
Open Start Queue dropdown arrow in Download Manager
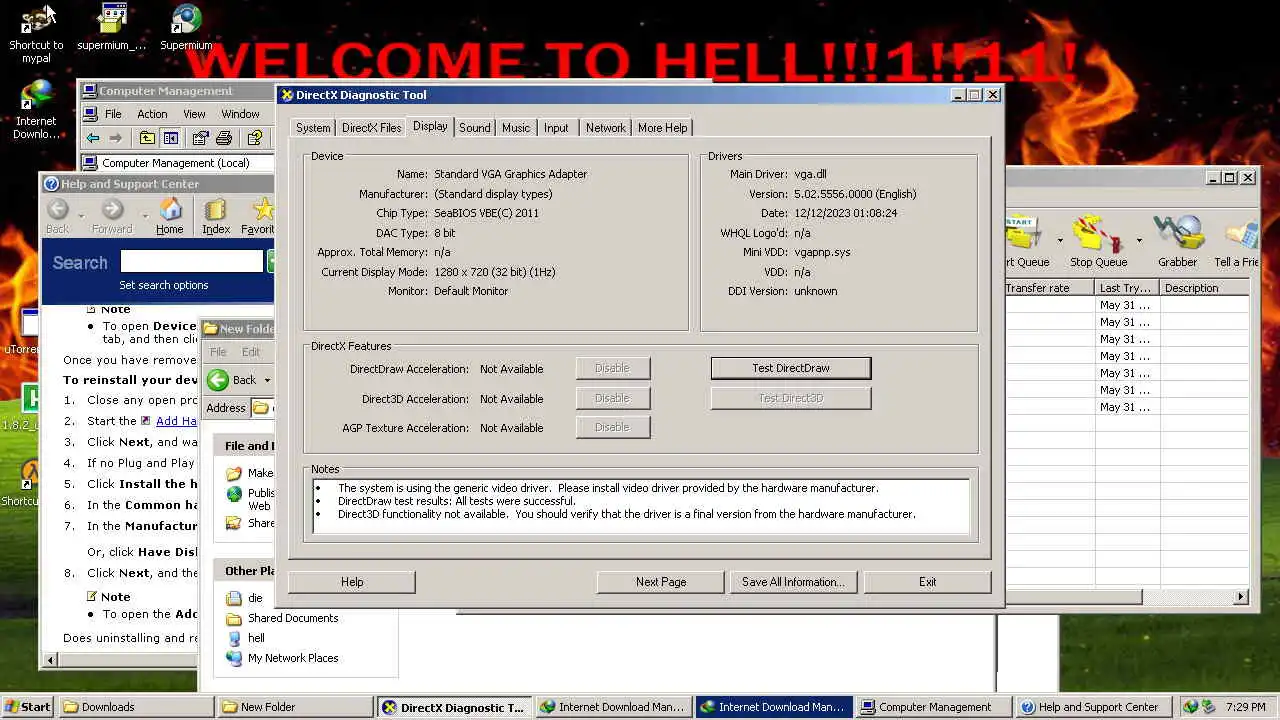(1059, 241)
